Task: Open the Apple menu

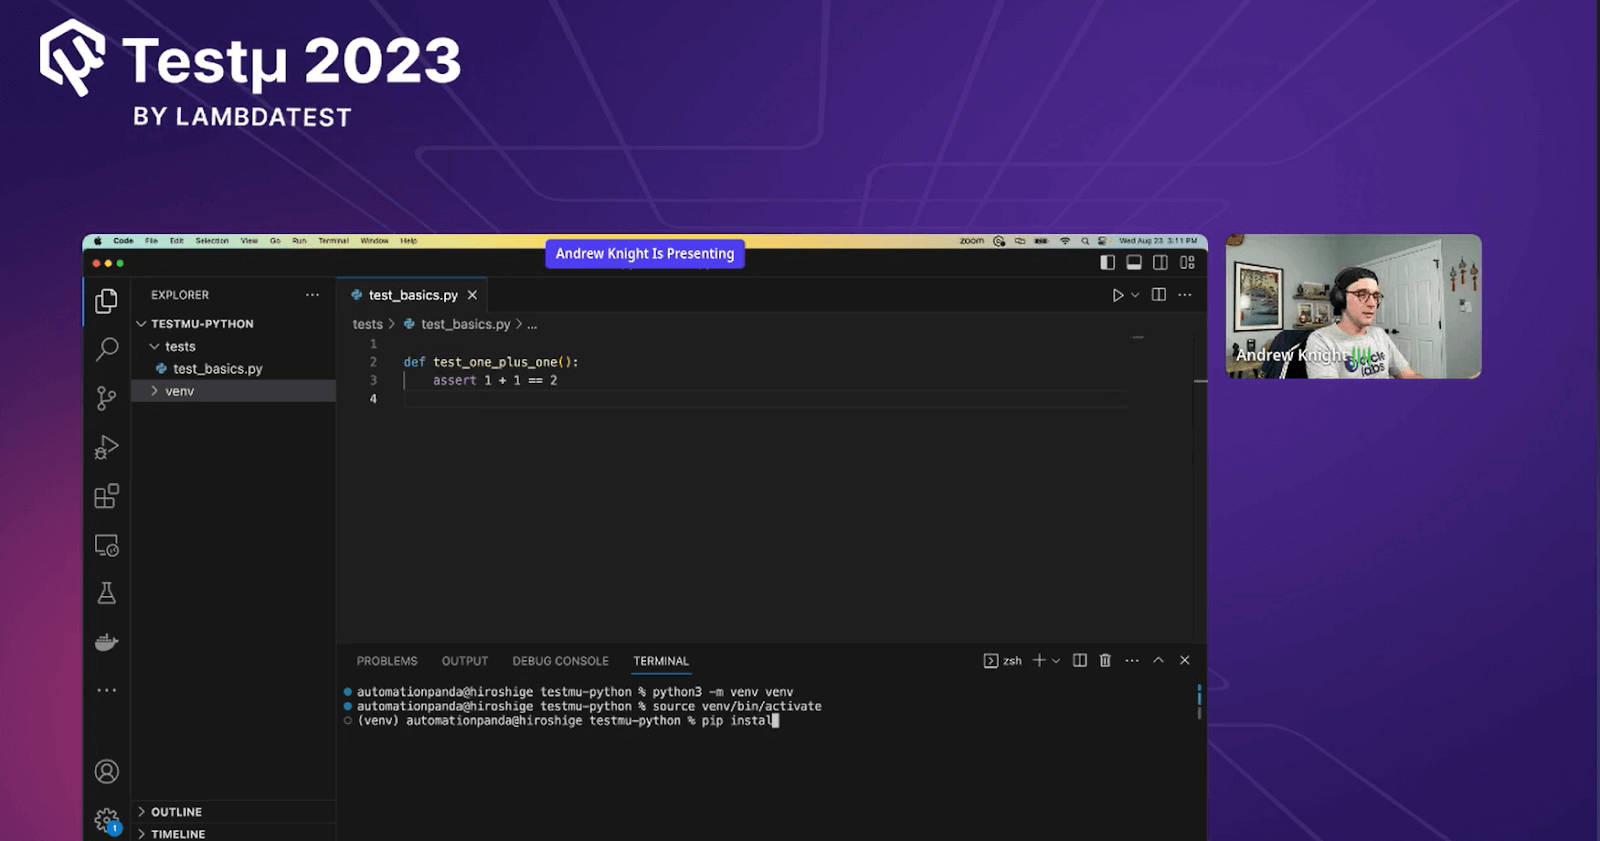Action: pyautogui.click(x=98, y=241)
